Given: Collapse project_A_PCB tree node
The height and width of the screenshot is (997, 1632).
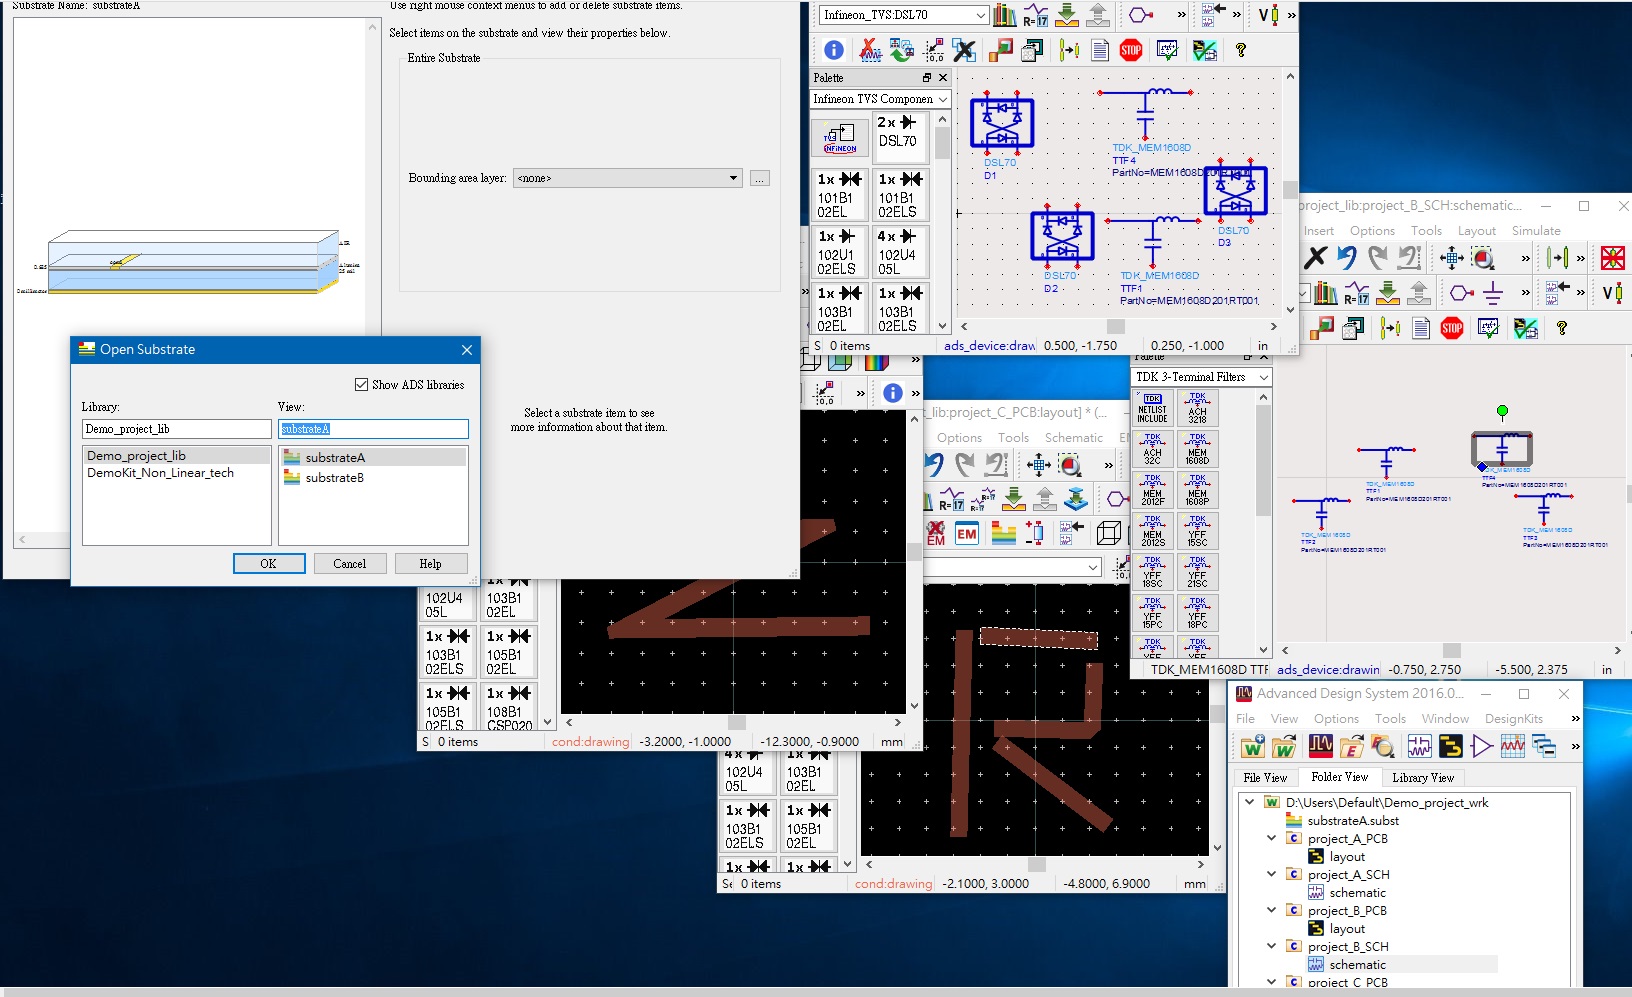Looking at the screenshot, I should [1271, 838].
